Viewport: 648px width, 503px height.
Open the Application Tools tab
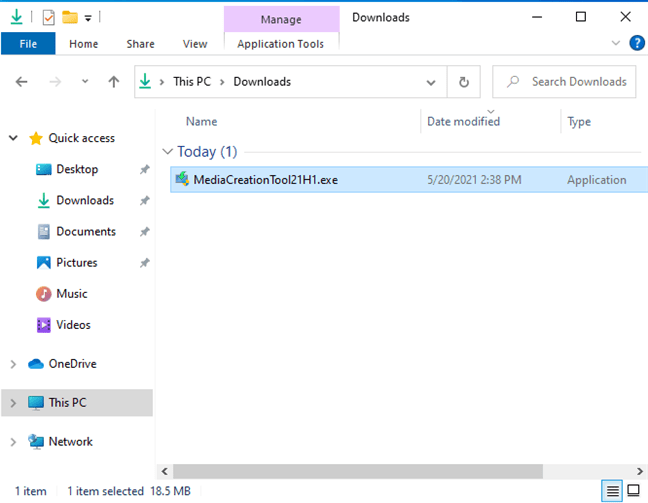coord(281,44)
